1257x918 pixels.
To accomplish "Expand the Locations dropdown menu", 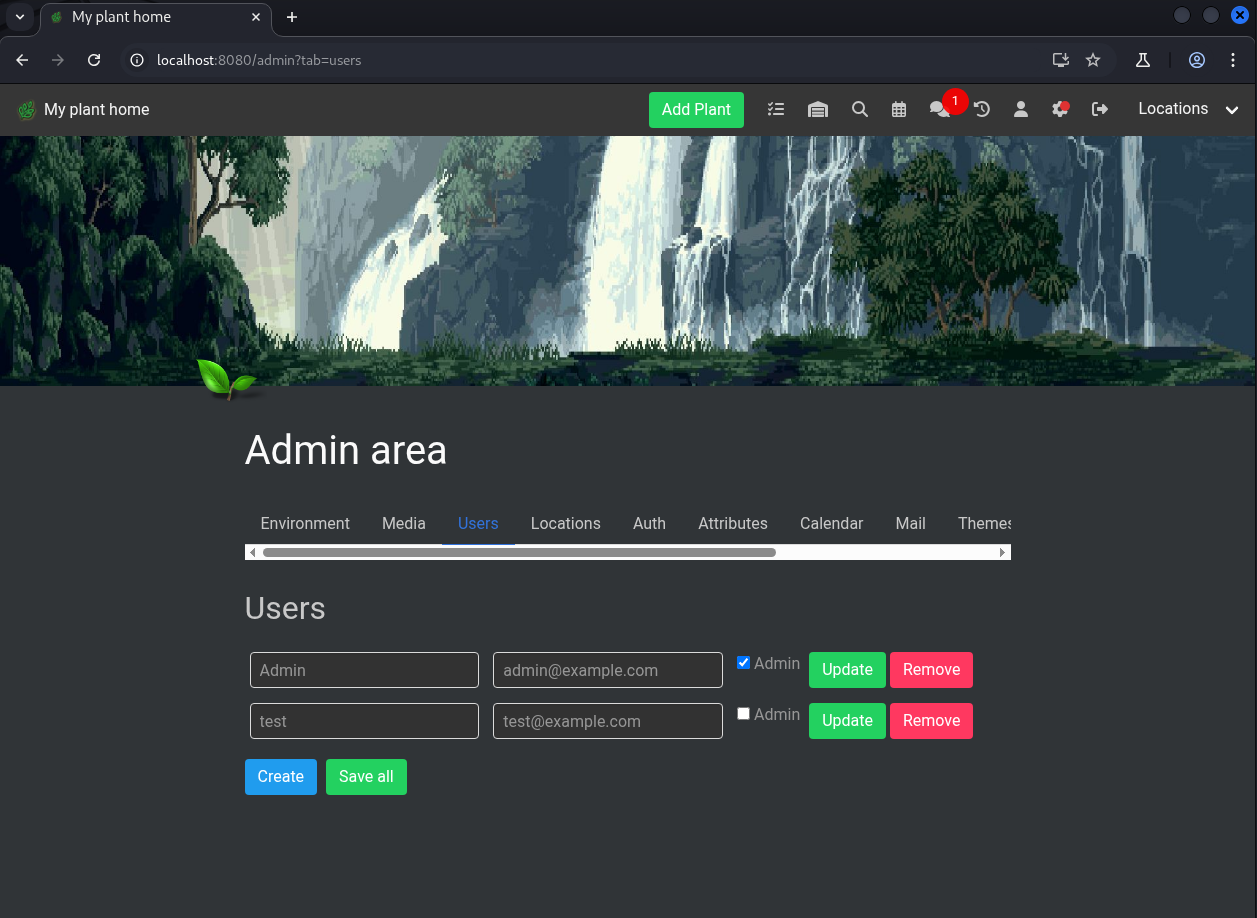I will click(1189, 109).
